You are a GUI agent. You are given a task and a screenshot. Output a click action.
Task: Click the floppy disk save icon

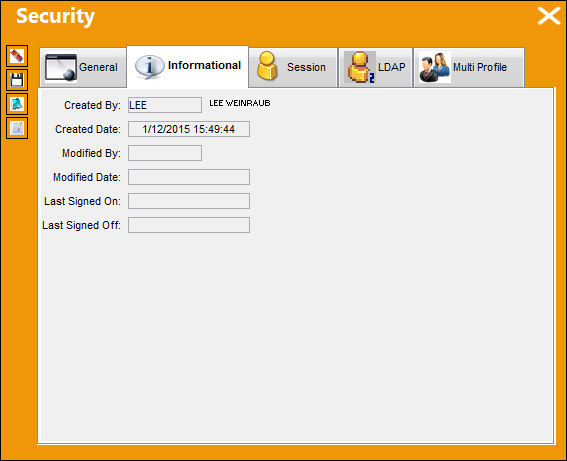tap(17, 80)
